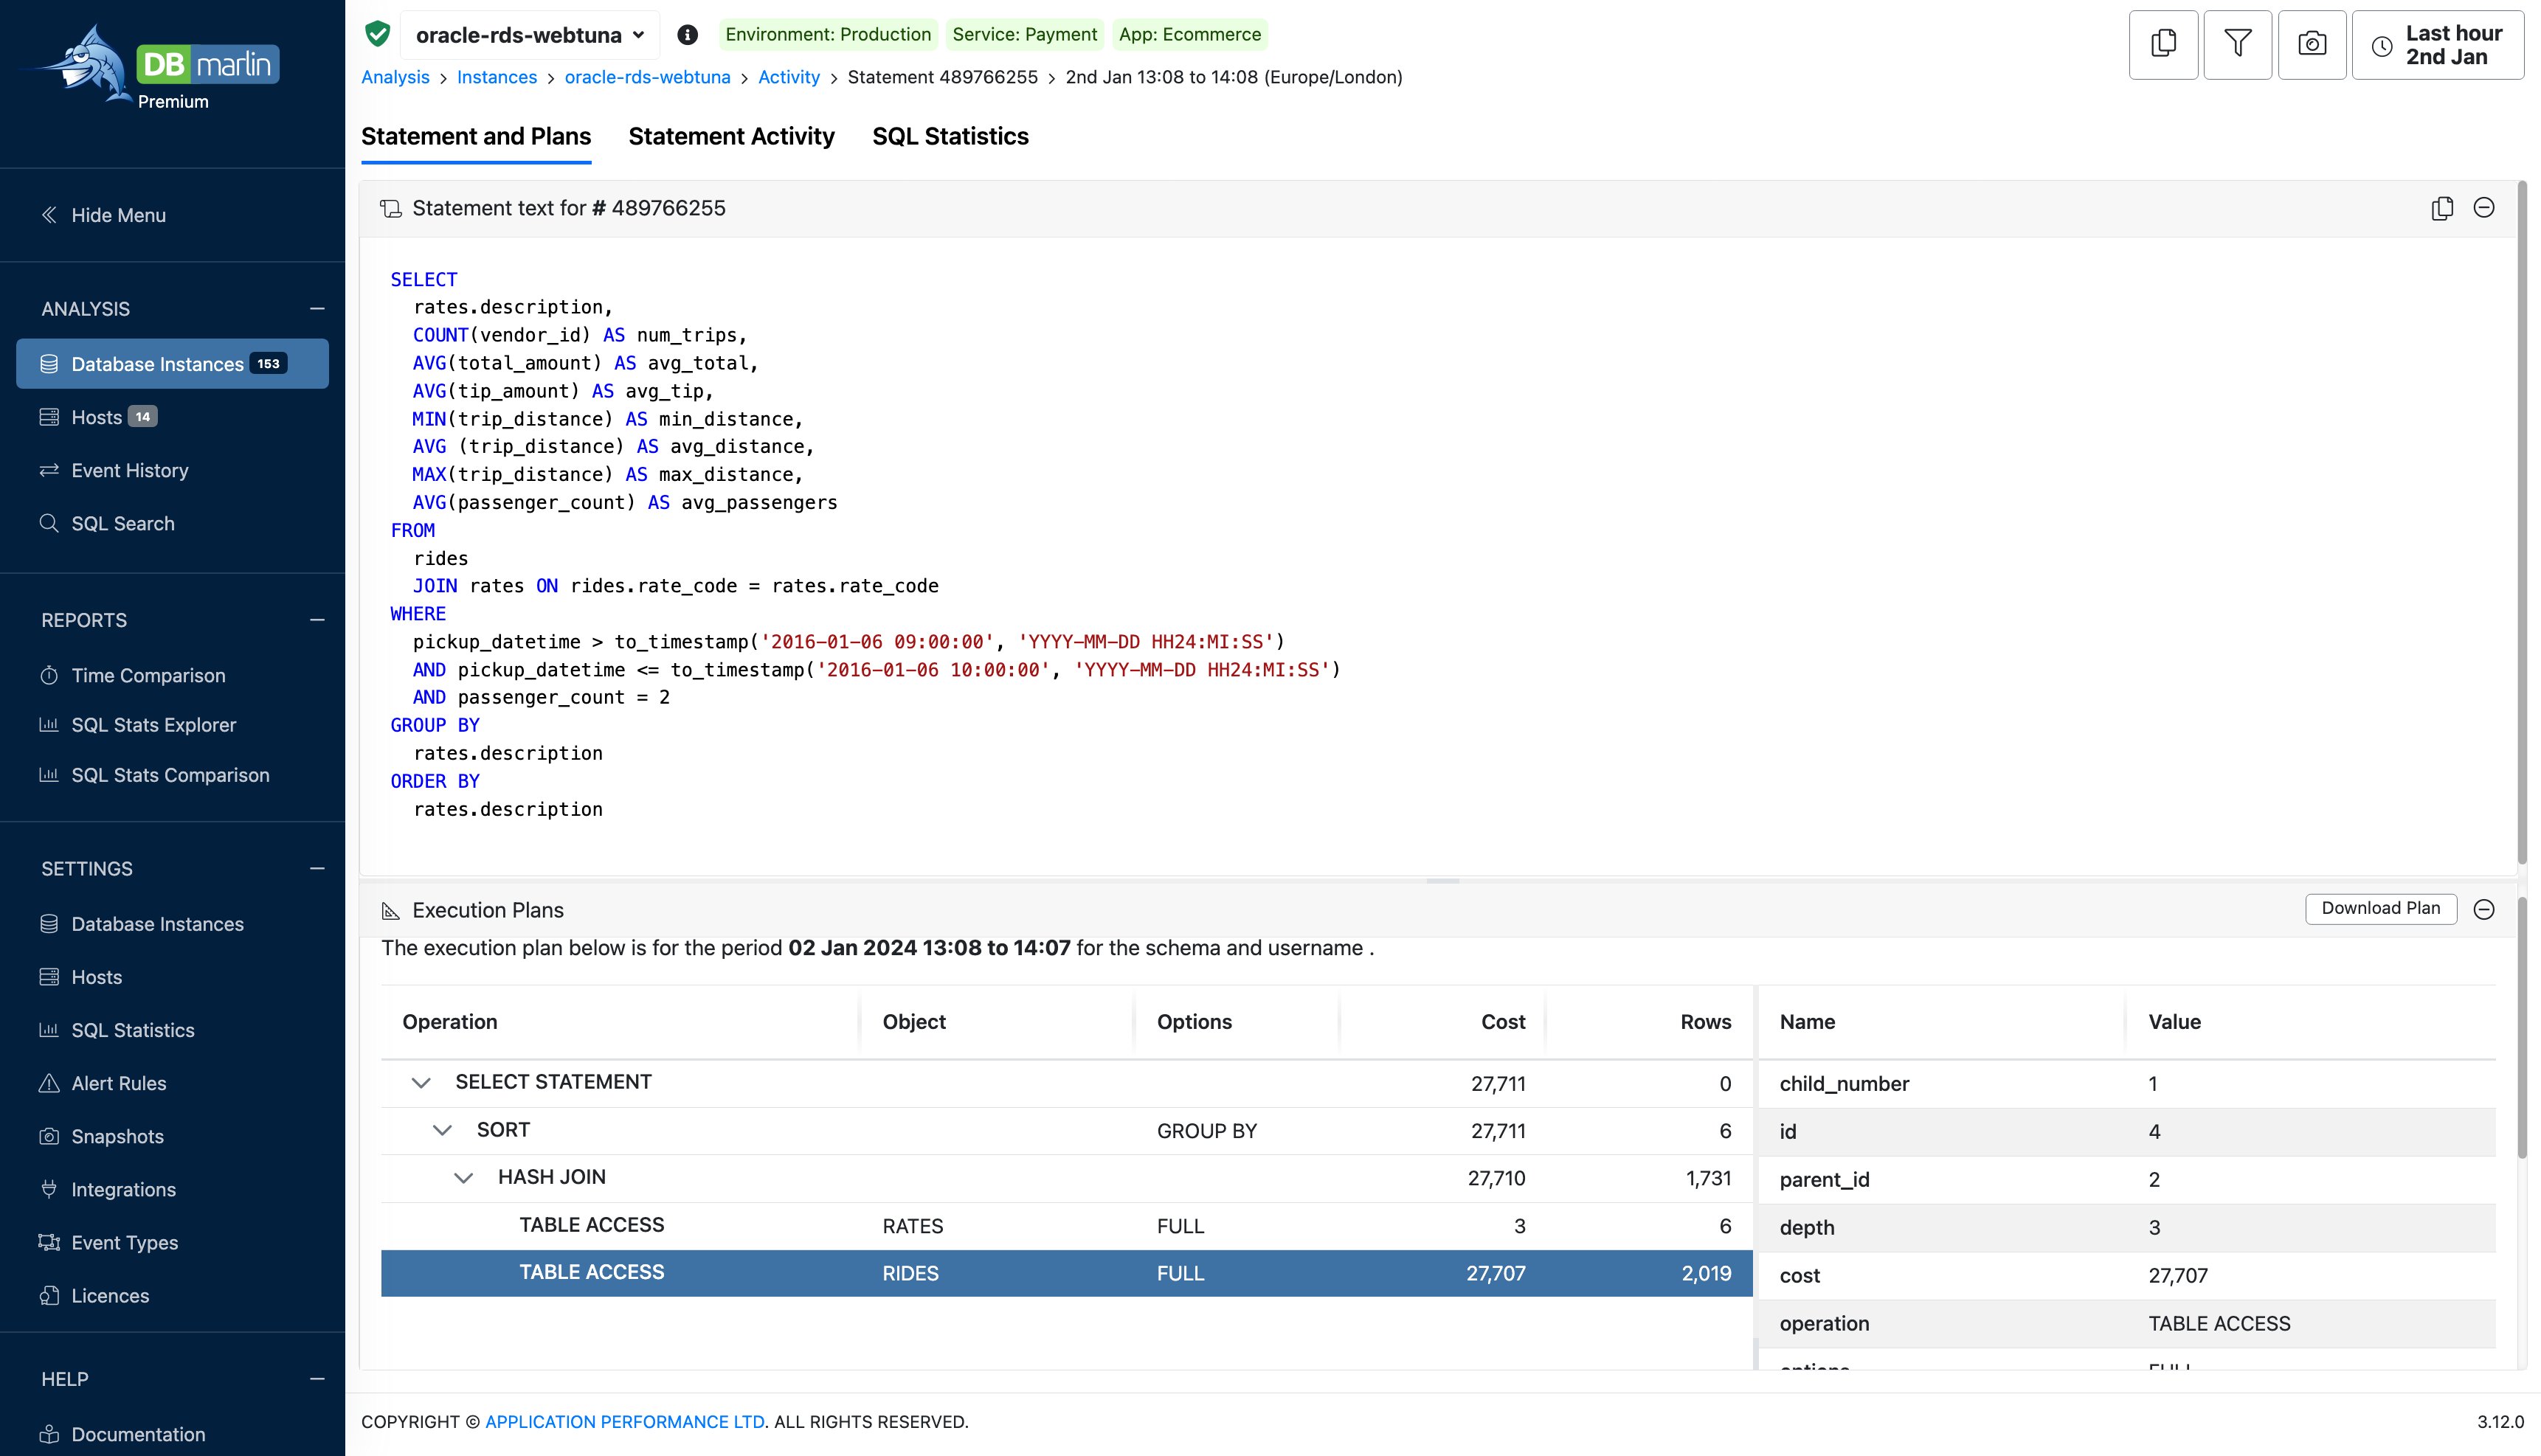Click the Environment: Production tag
Image resolution: width=2541 pixels, height=1456 pixels.
[x=828, y=34]
